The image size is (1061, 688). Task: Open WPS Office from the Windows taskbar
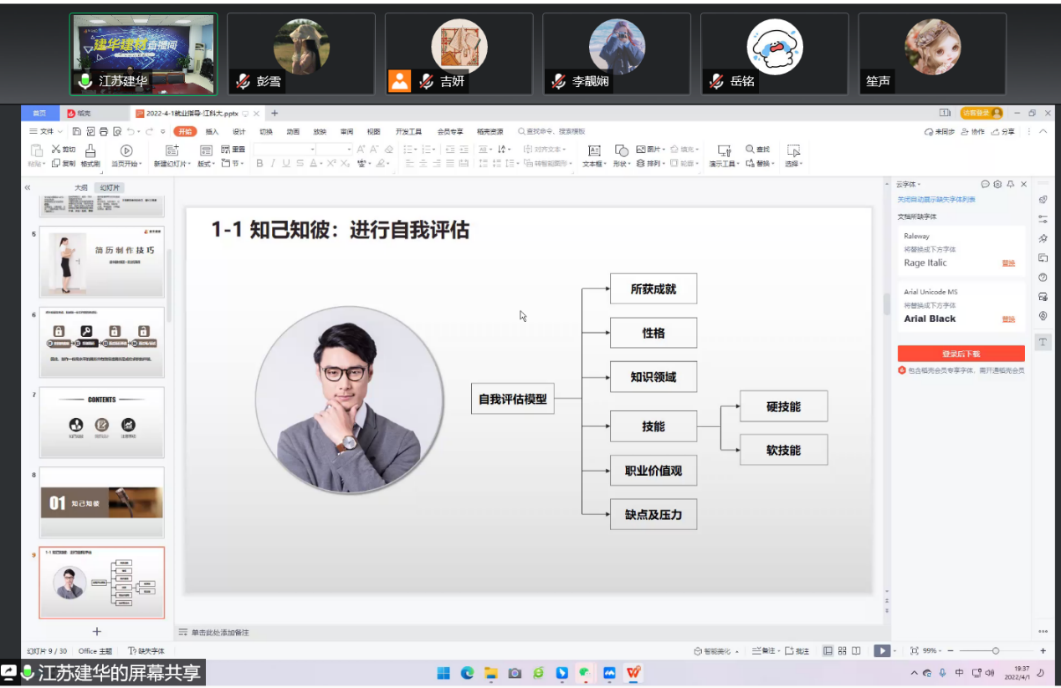[633, 673]
